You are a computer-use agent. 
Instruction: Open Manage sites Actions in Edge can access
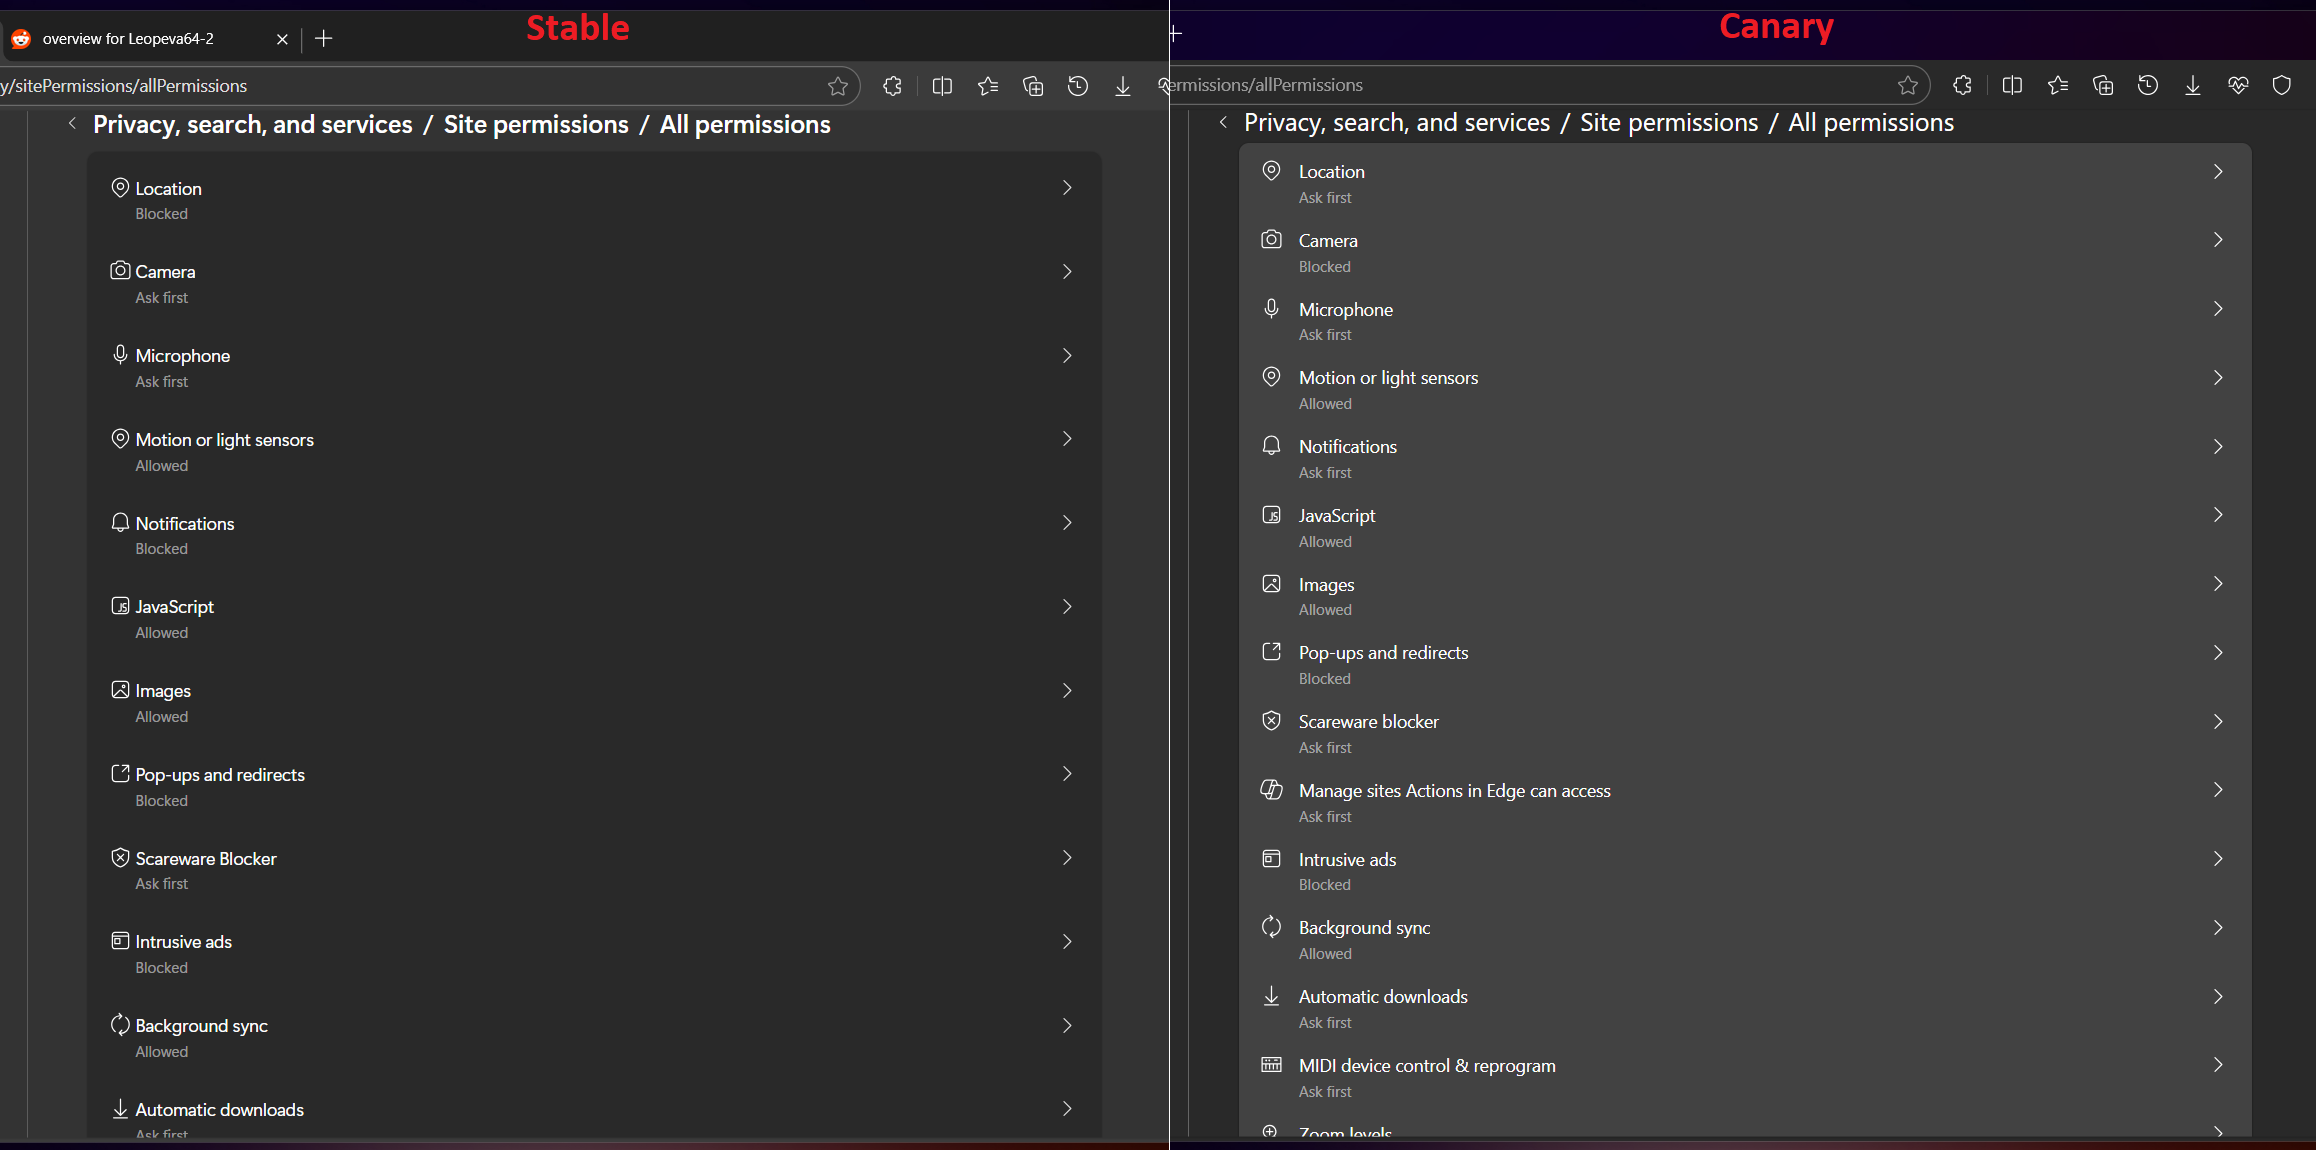tap(1454, 791)
